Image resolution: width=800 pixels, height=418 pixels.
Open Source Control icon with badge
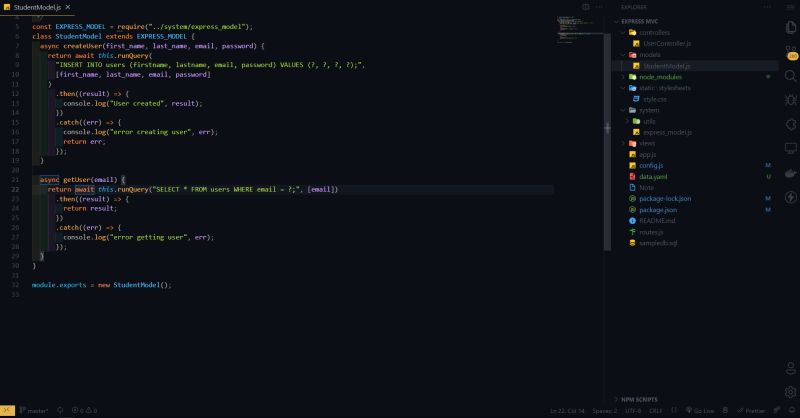coord(791,52)
